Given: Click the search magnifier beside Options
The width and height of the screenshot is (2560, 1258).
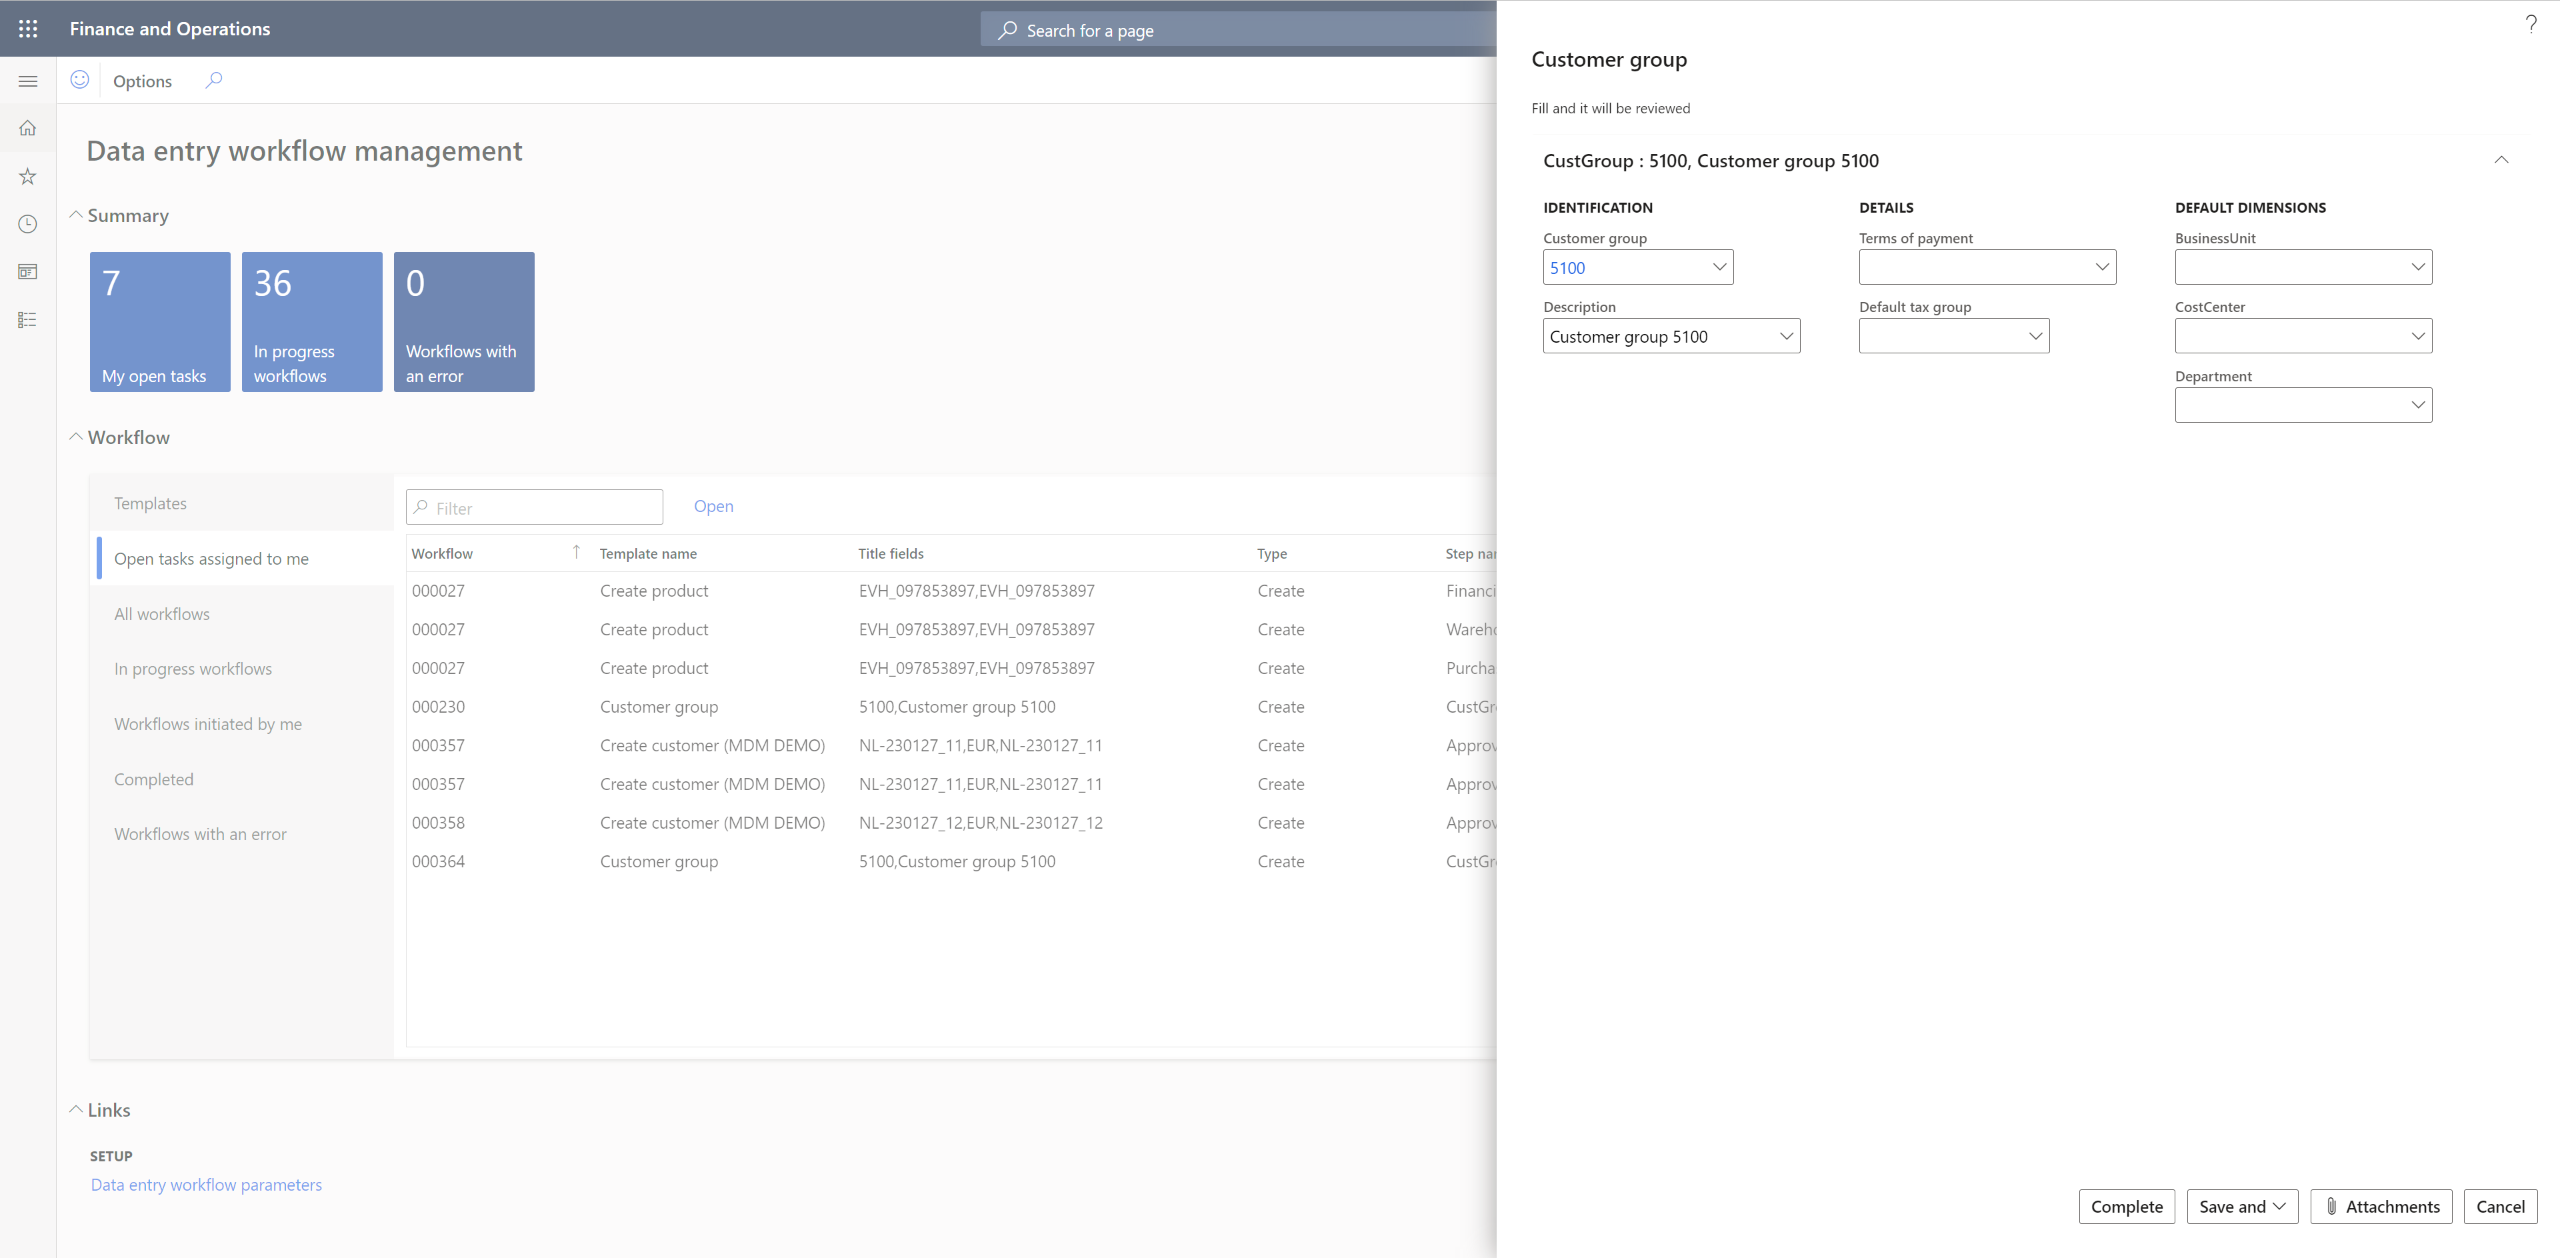Looking at the screenshot, I should coord(213,80).
